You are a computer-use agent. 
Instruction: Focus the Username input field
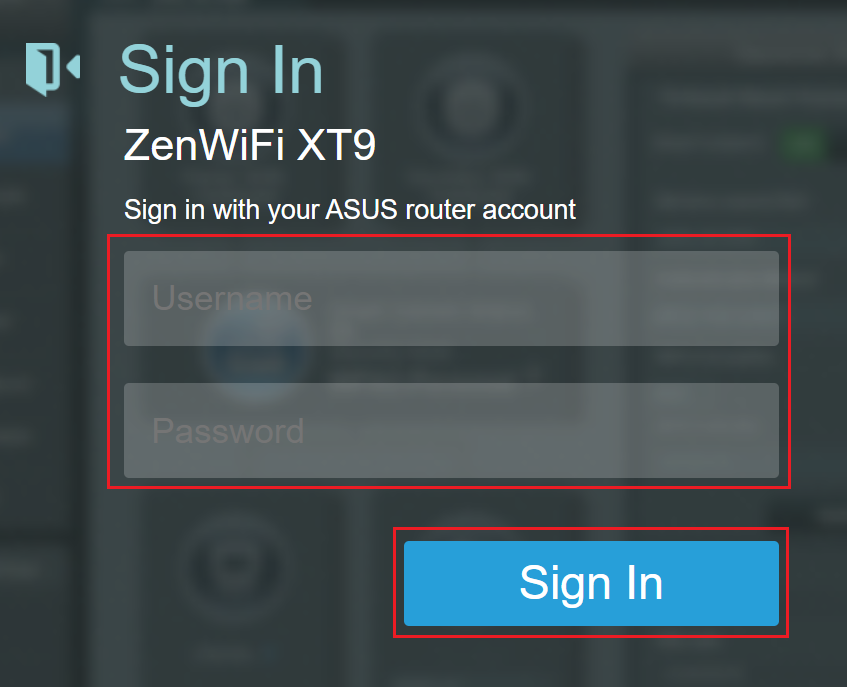[451, 298]
